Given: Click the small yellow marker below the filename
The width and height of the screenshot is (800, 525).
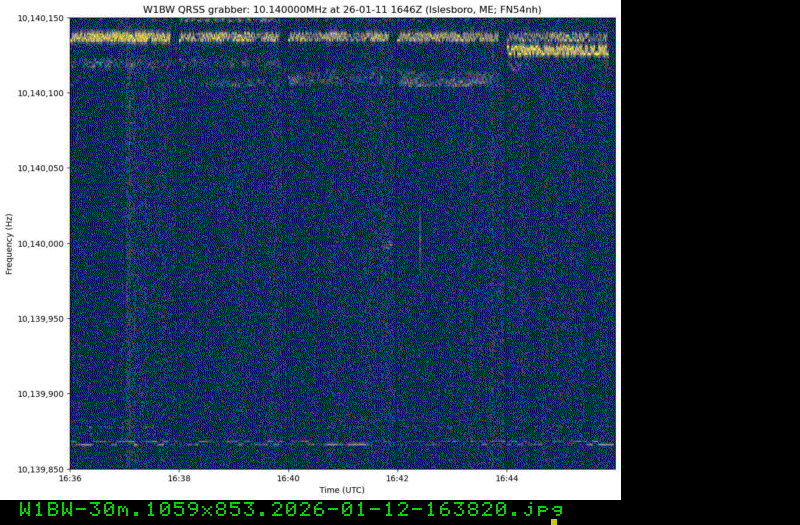Looking at the screenshot, I should coord(554,522).
